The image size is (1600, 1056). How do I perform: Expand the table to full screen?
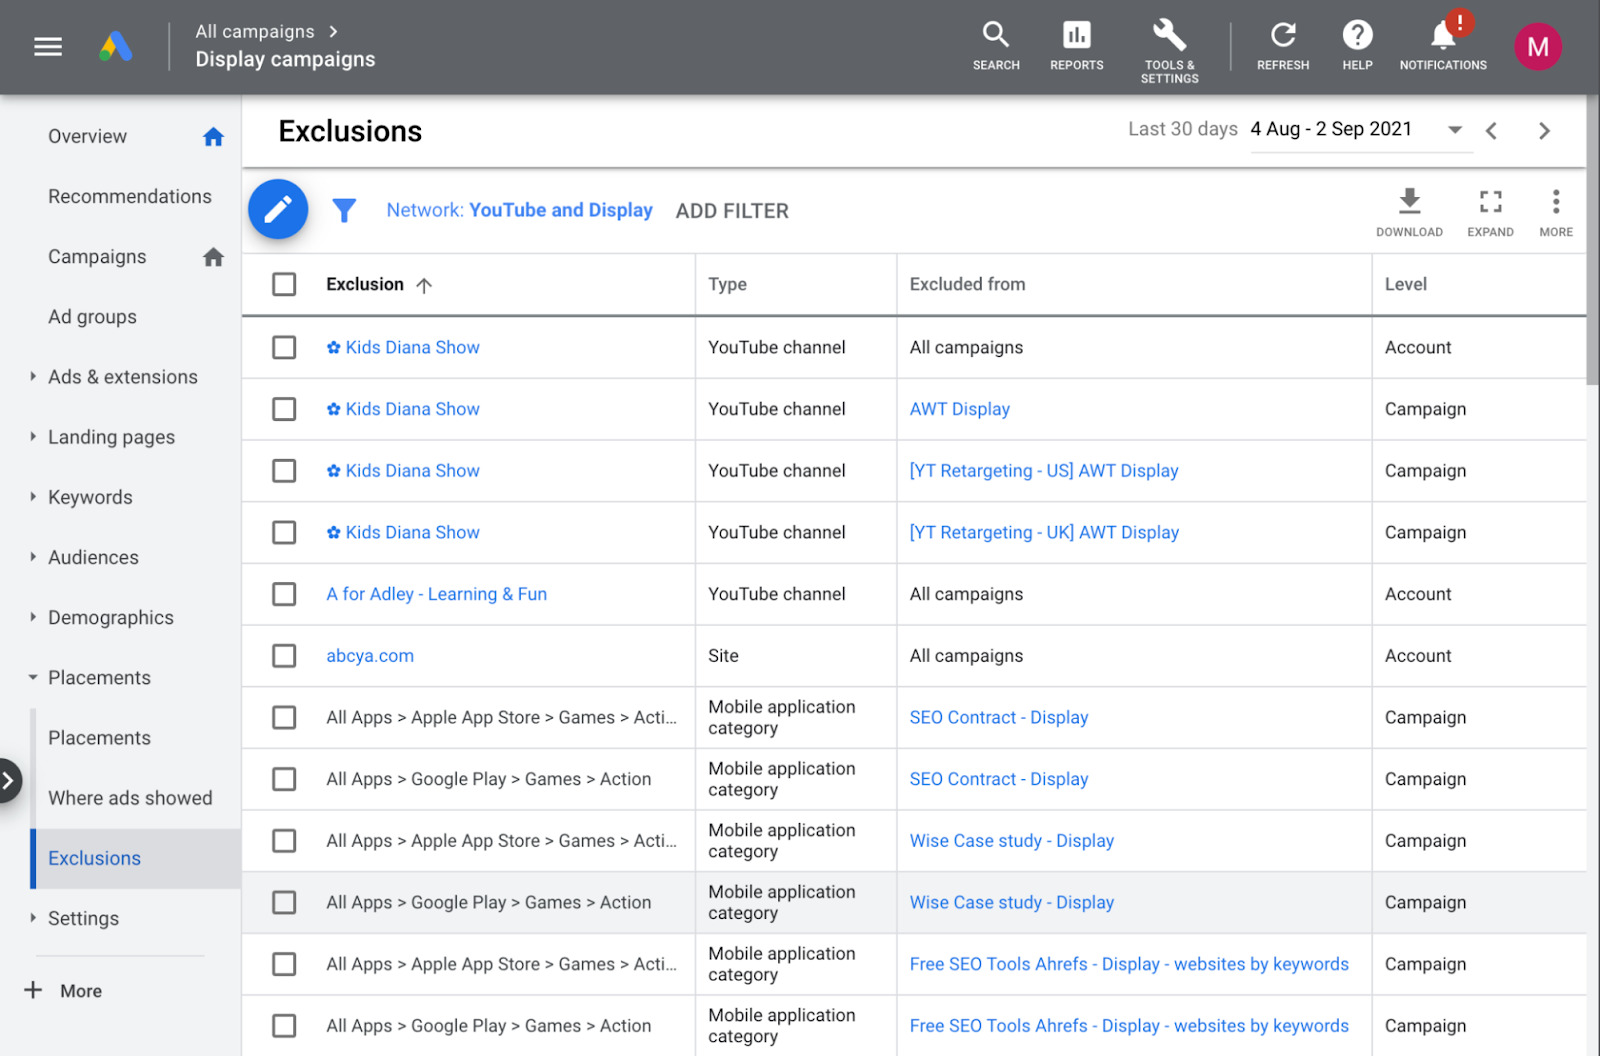[1490, 202]
